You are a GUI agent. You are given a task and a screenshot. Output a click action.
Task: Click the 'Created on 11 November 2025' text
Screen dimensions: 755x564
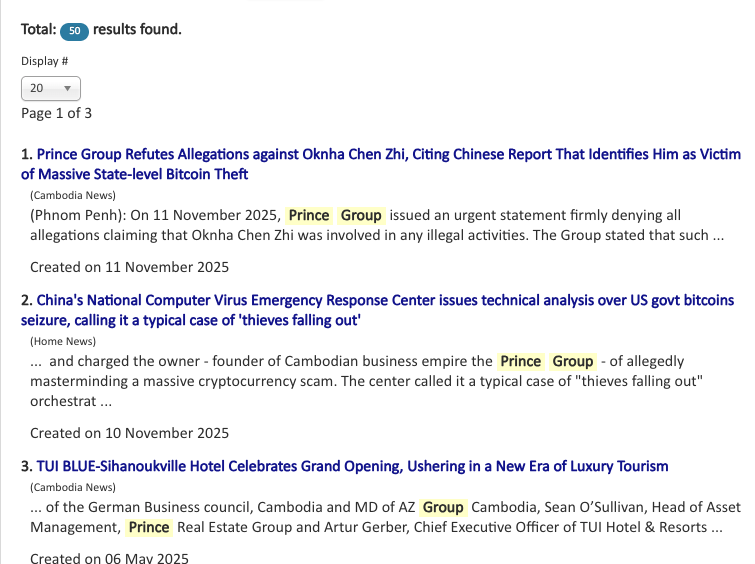[x=130, y=267]
